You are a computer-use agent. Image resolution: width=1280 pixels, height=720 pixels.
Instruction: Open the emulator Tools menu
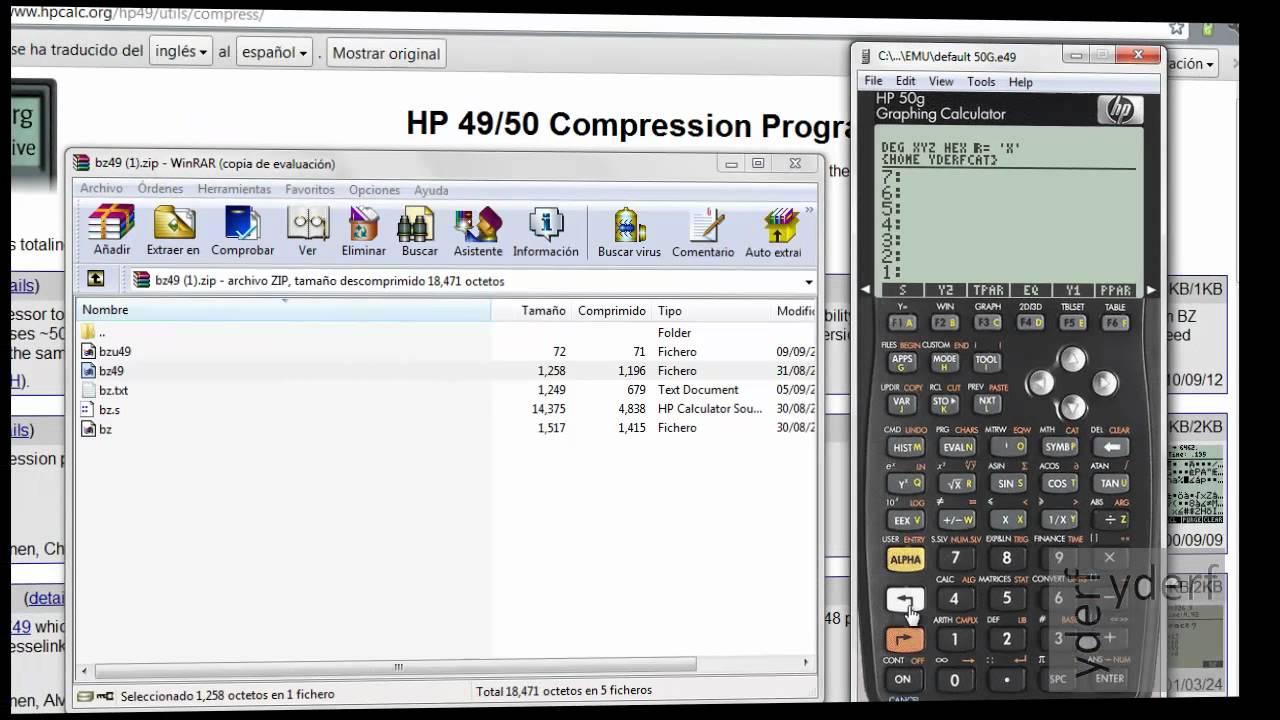(x=981, y=81)
